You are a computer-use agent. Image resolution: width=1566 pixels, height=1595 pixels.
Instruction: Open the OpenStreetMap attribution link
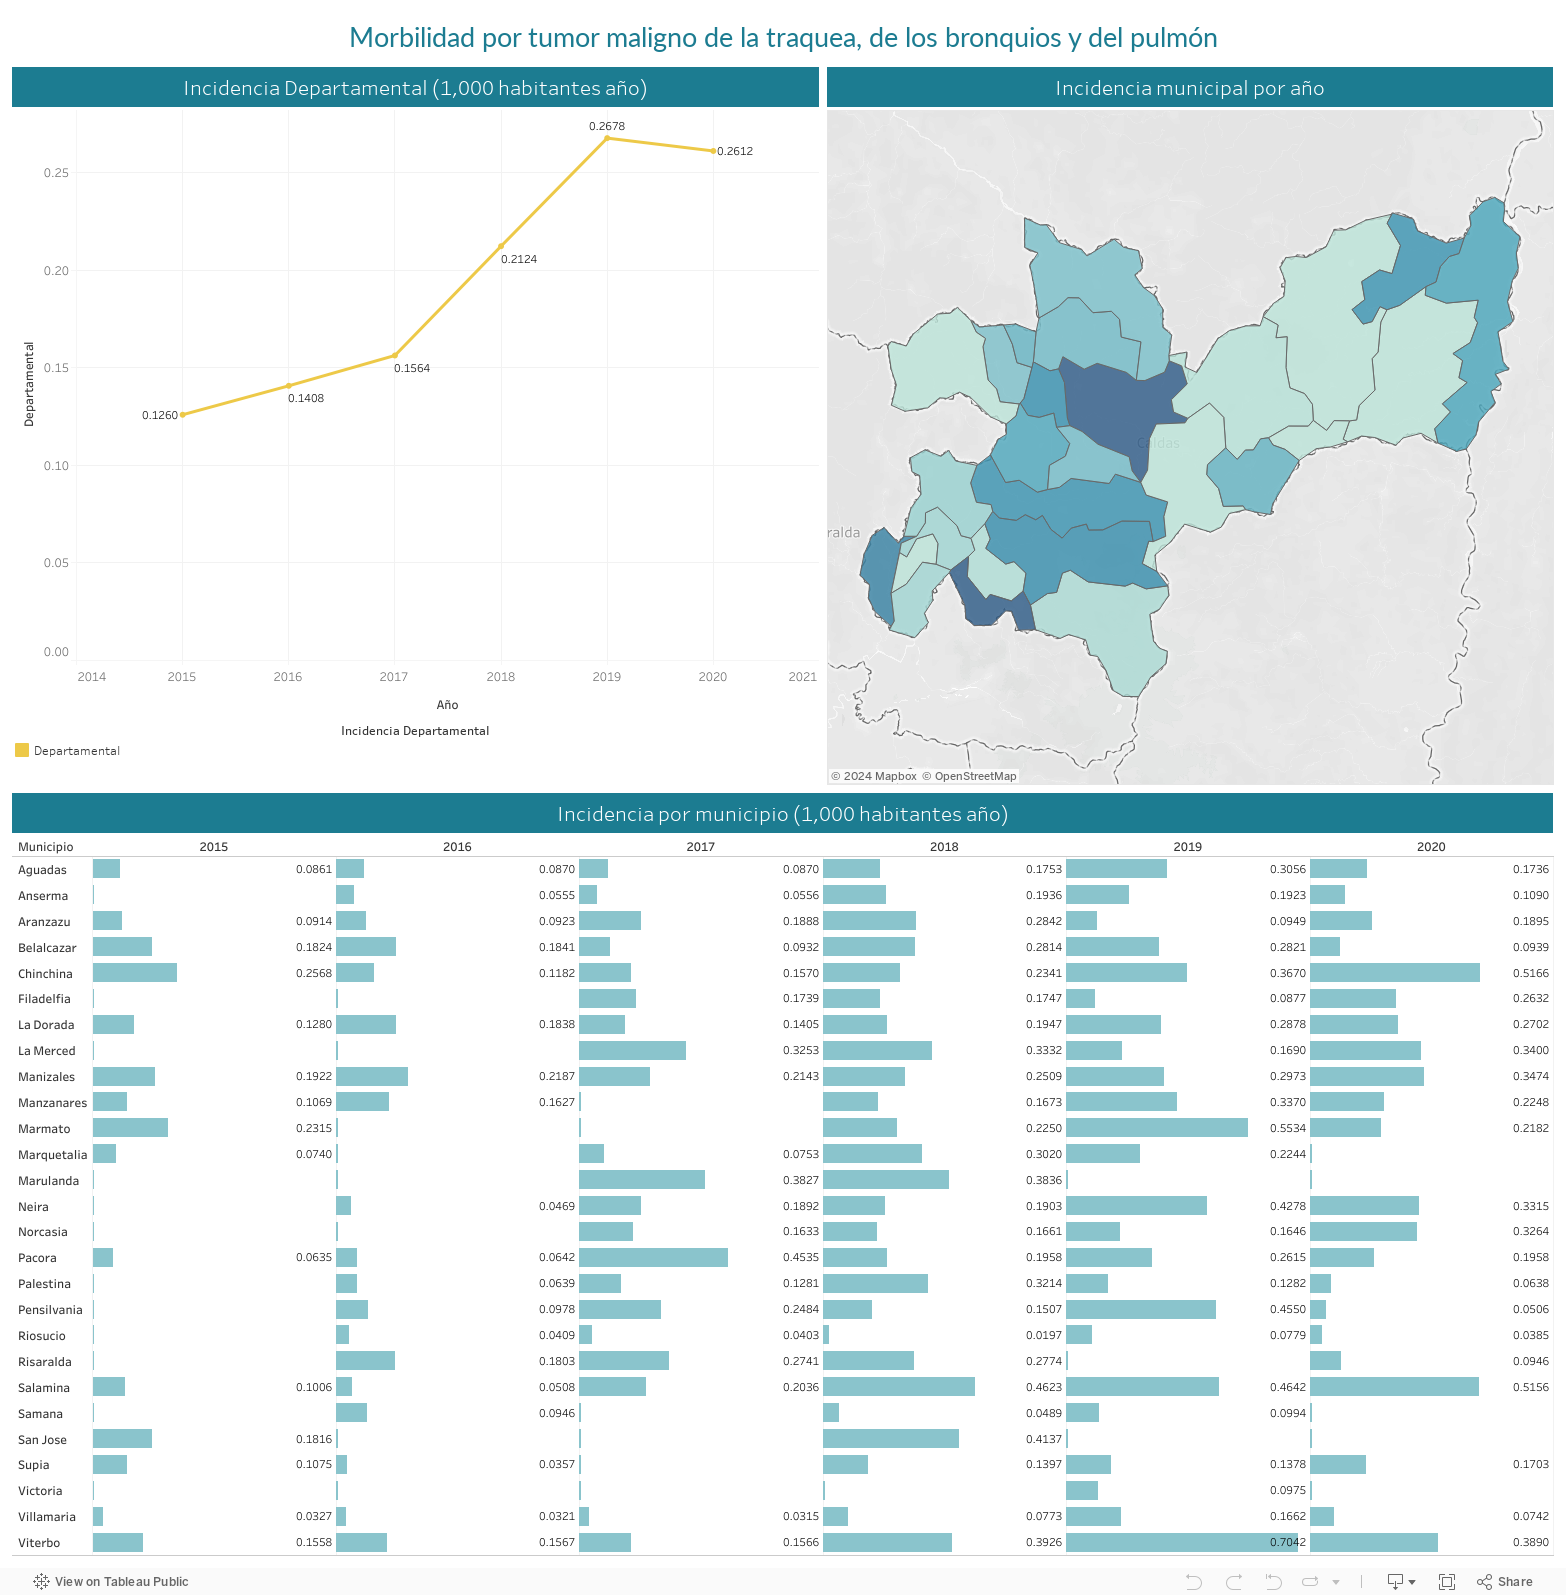pos(968,776)
